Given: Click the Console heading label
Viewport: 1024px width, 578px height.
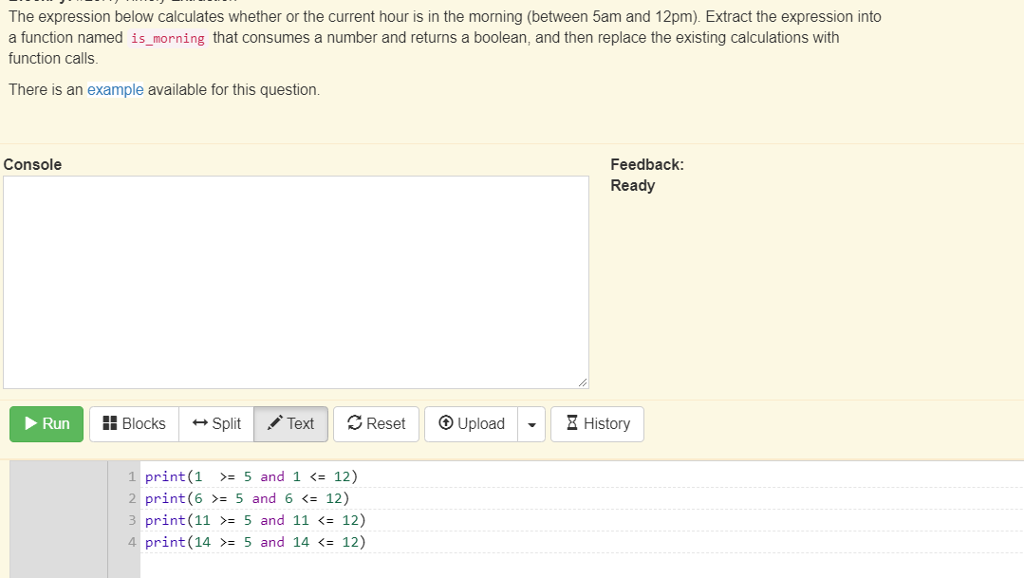Looking at the screenshot, I should (x=33, y=165).
